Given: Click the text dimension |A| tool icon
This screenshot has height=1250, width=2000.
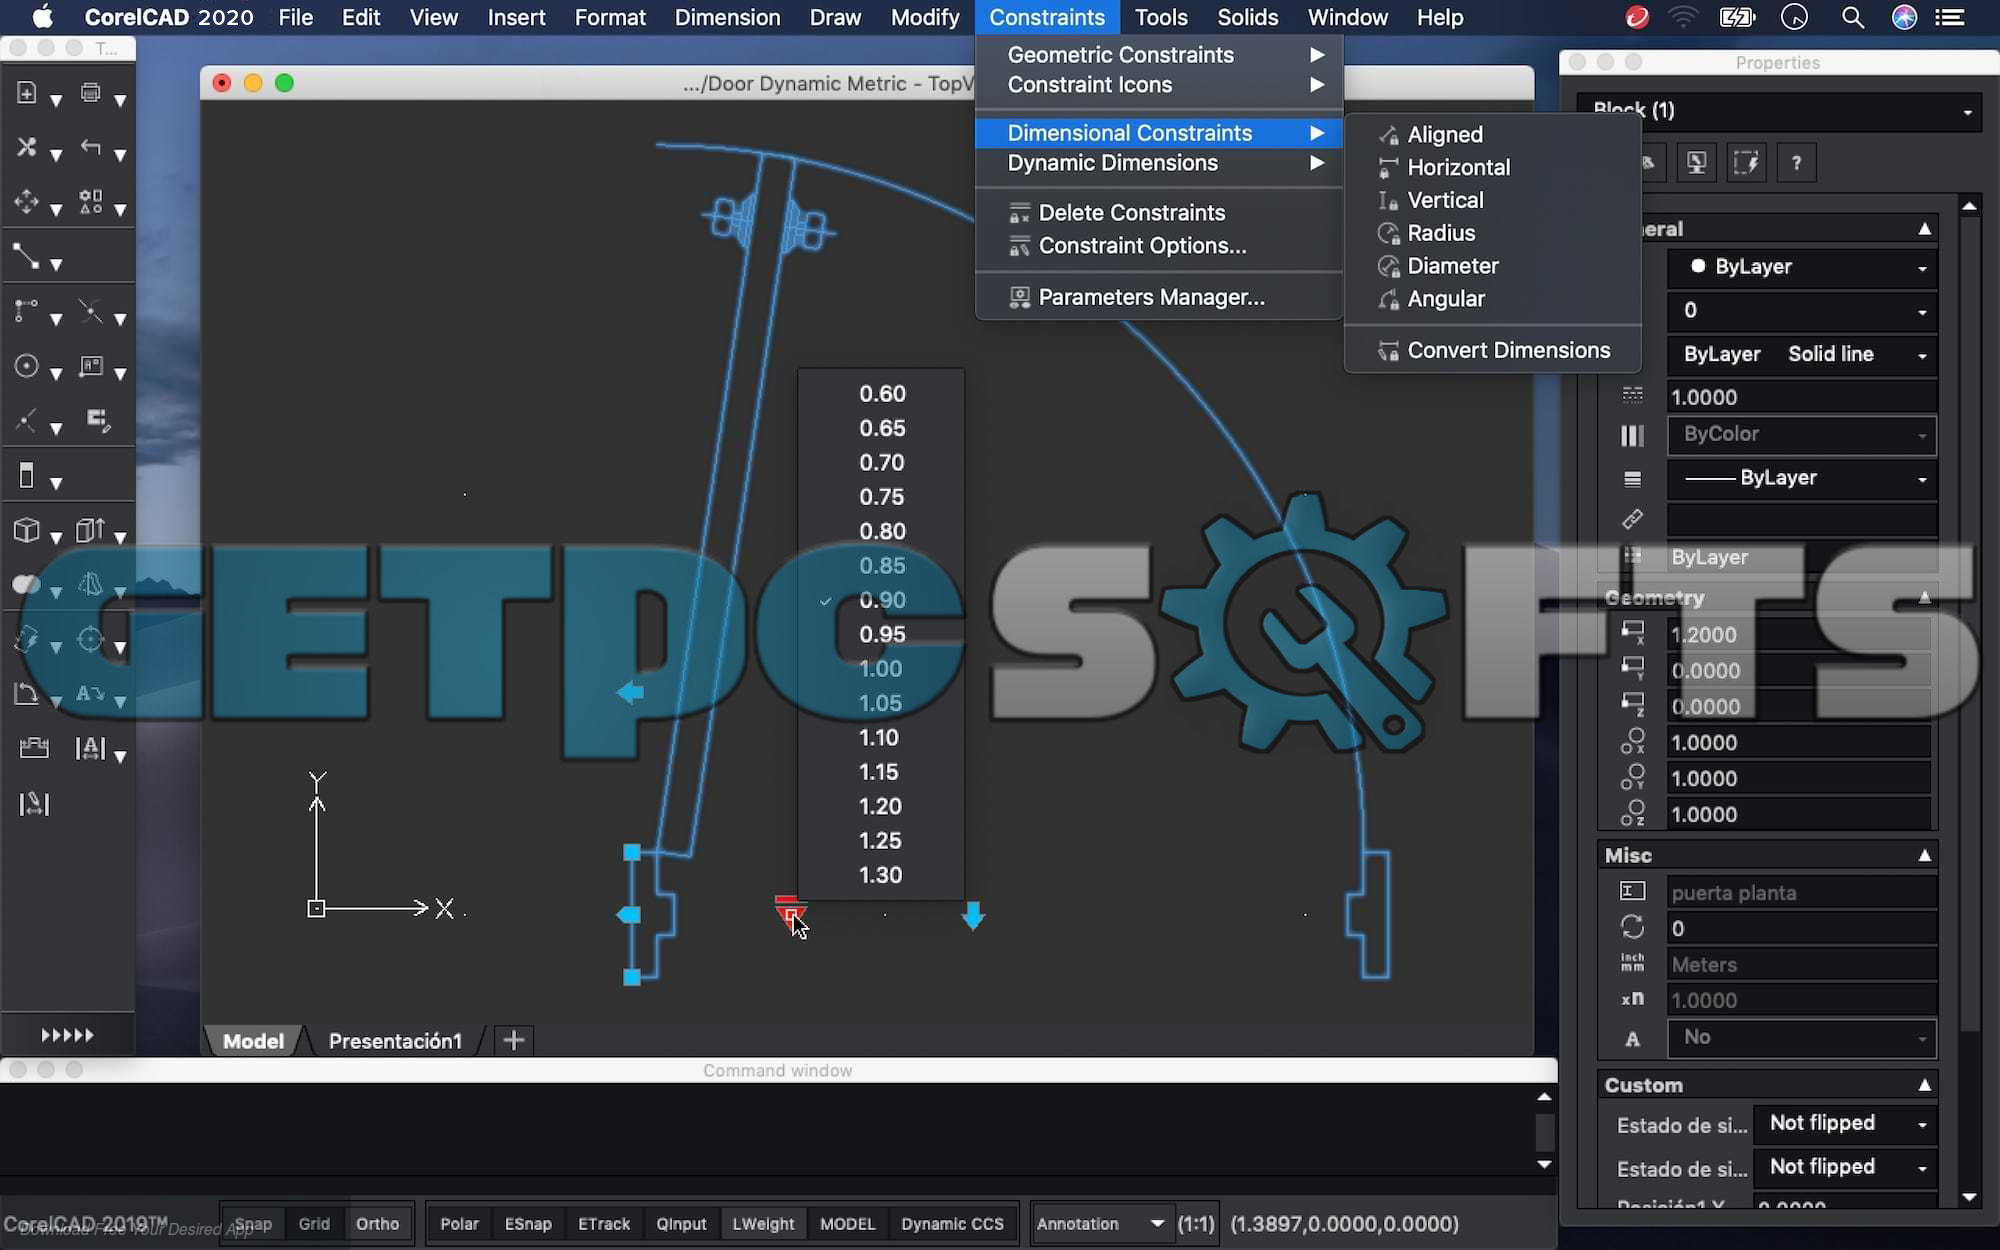Looking at the screenshot, I should 91,748.
